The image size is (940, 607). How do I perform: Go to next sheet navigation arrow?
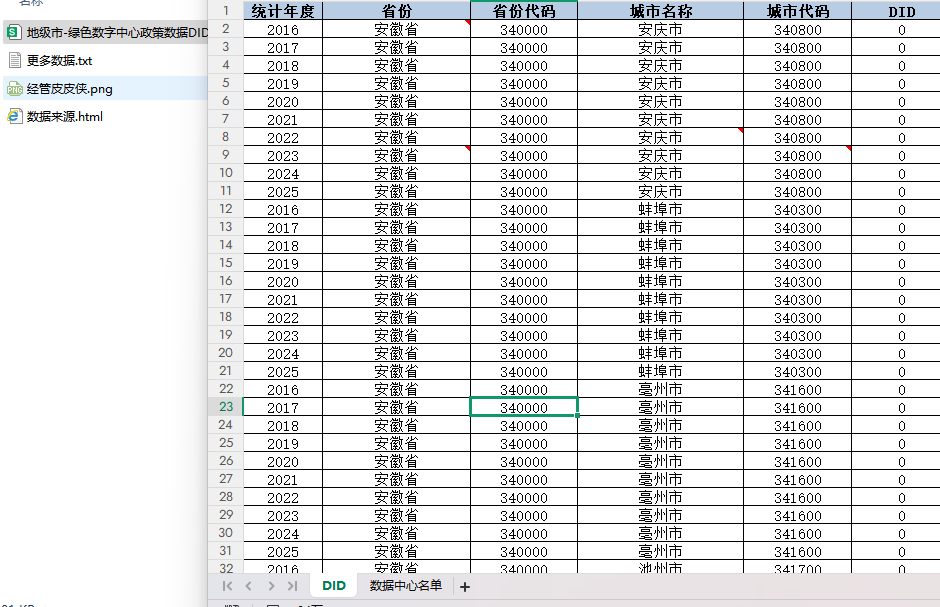(x=271, y=586)
